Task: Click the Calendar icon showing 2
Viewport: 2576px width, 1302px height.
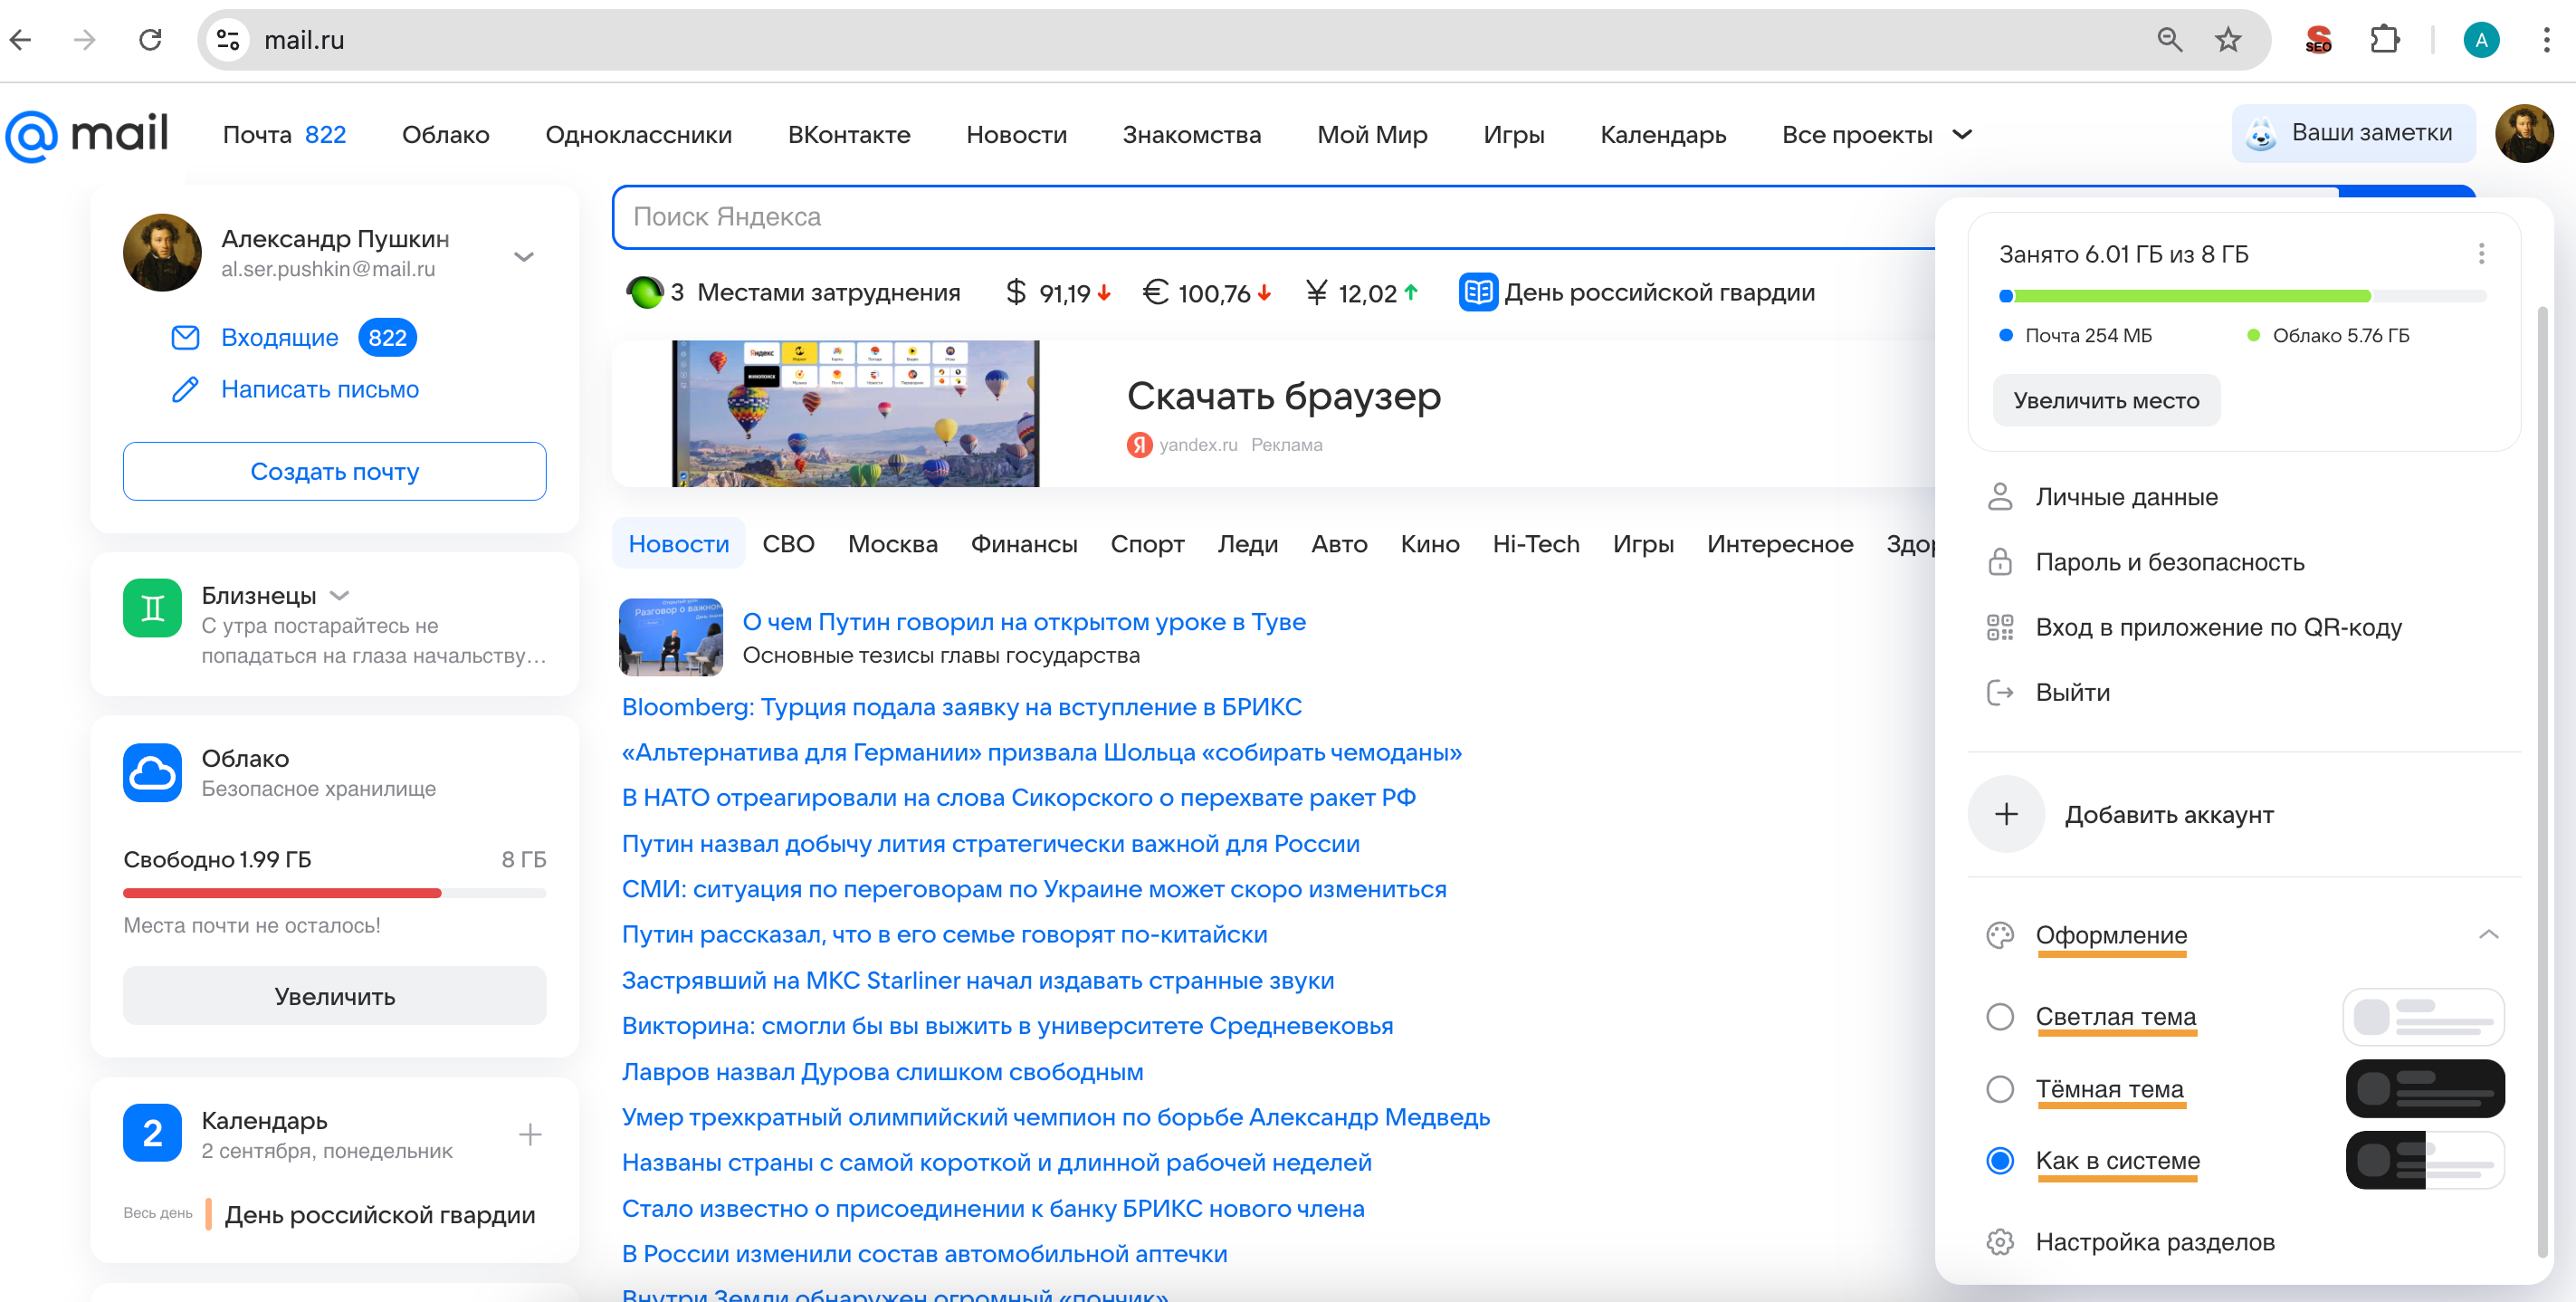Action: pyautogui.click(x=152, y=1133)
